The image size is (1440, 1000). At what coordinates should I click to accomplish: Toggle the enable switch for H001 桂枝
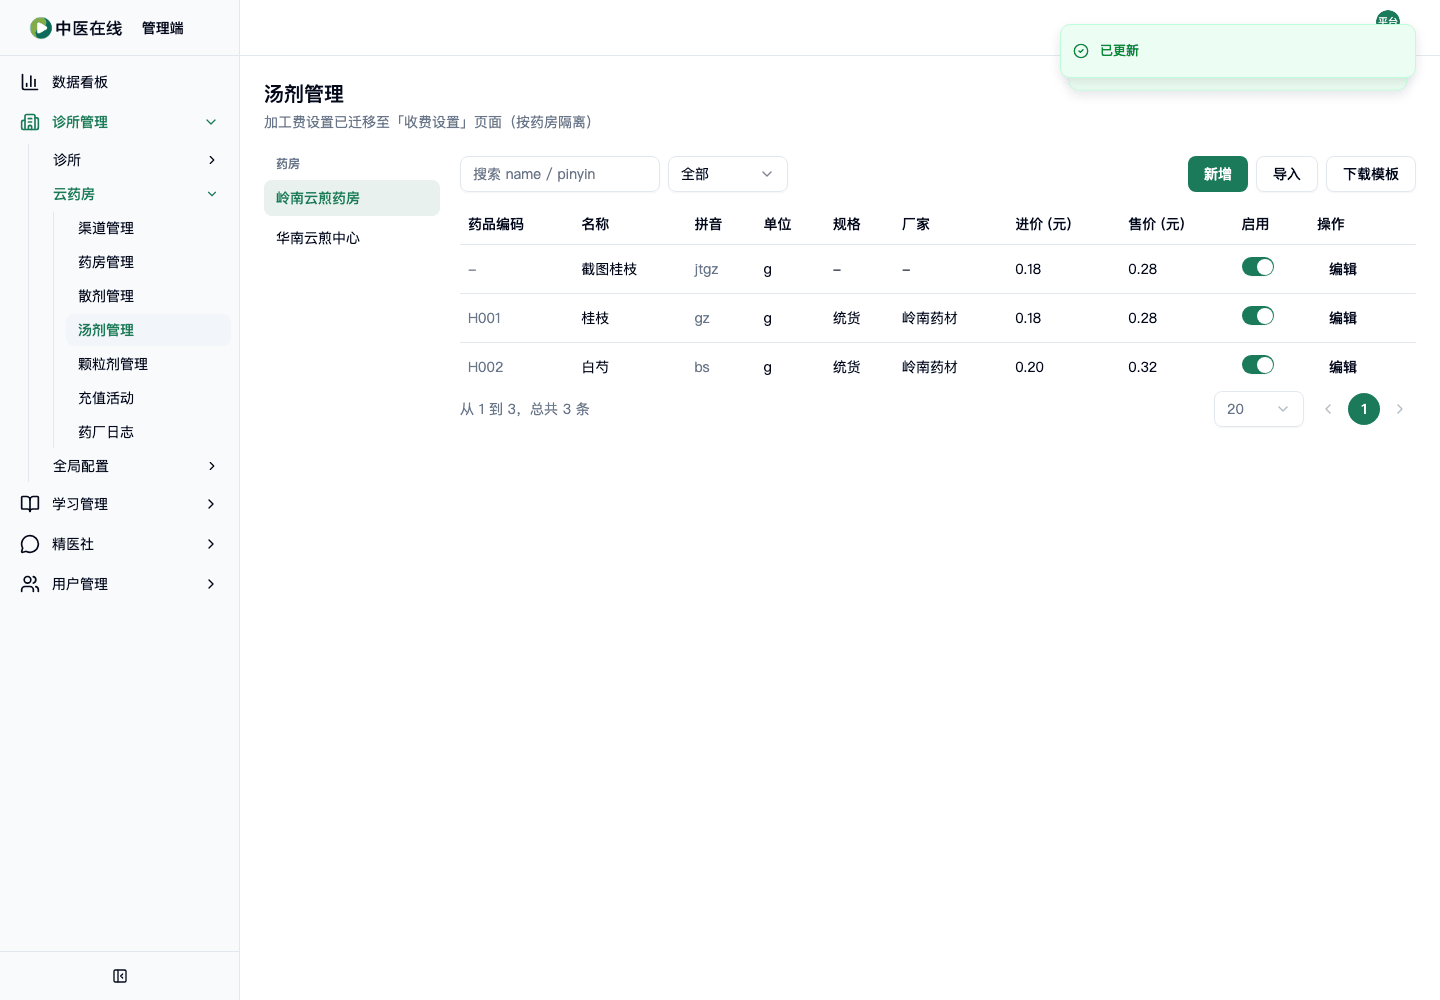1258,316
